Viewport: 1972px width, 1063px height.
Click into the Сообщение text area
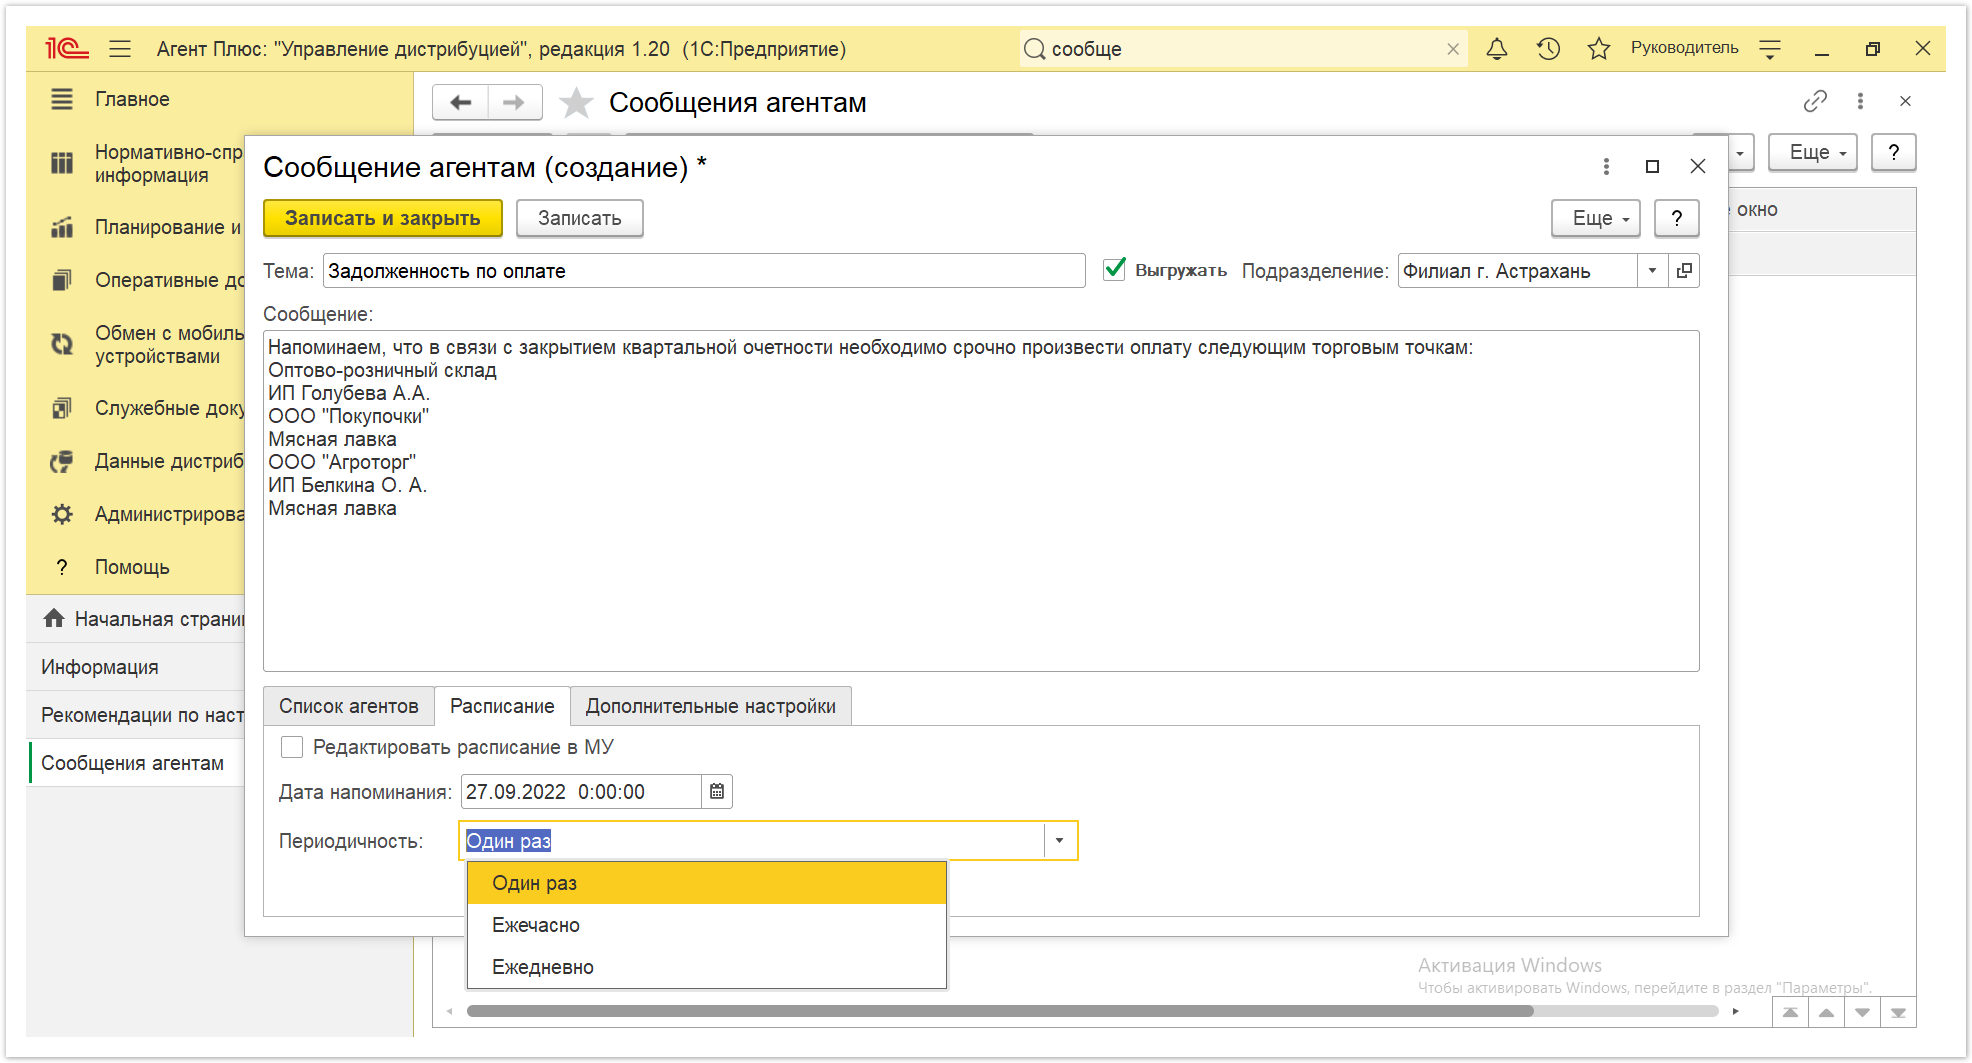pyautogui.click(x=981, y=501)
